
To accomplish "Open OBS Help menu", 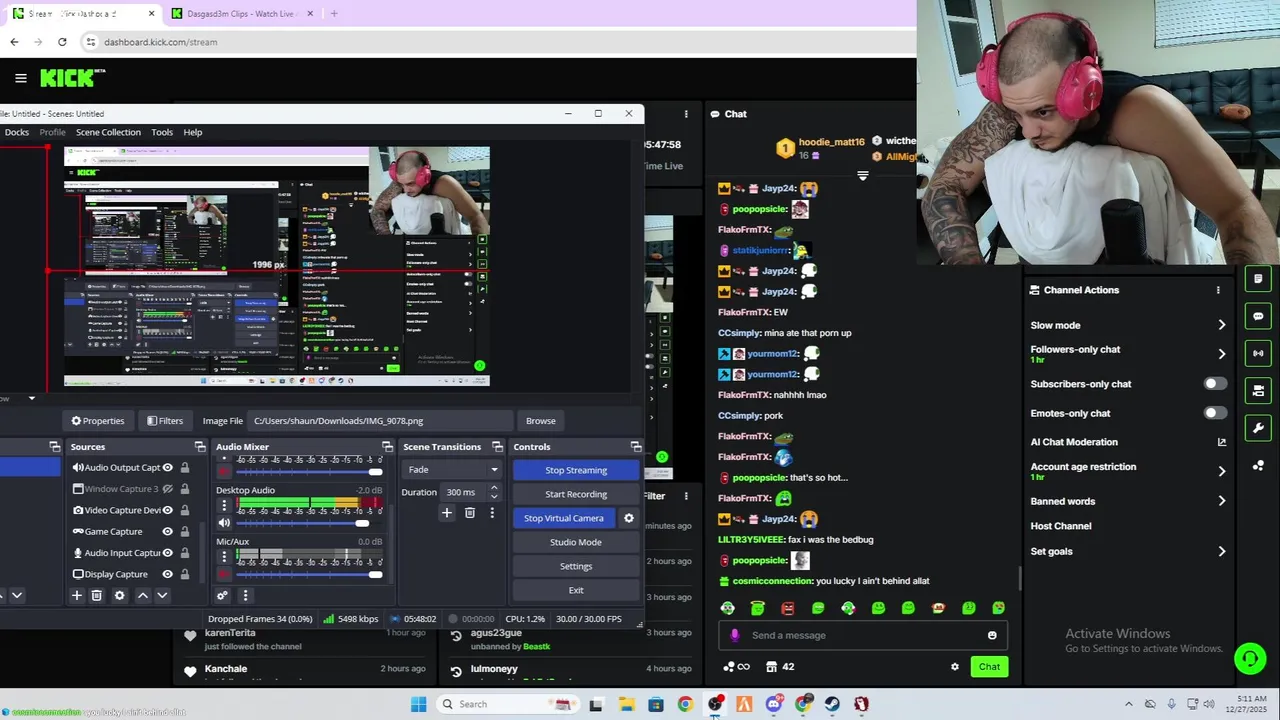I will tap(193, 132).
